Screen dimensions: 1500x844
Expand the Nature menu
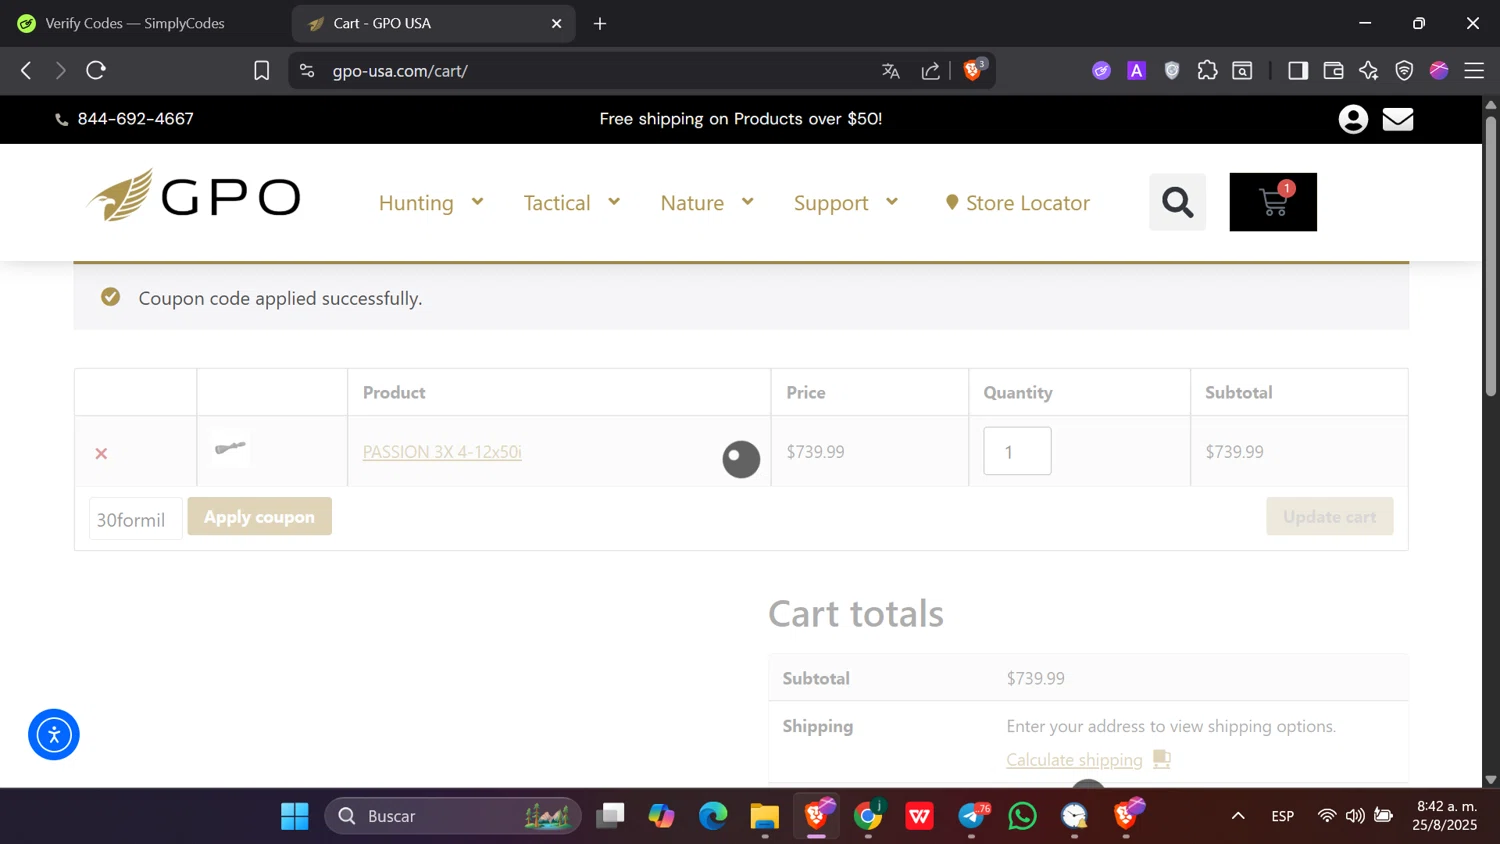[707, 202]
